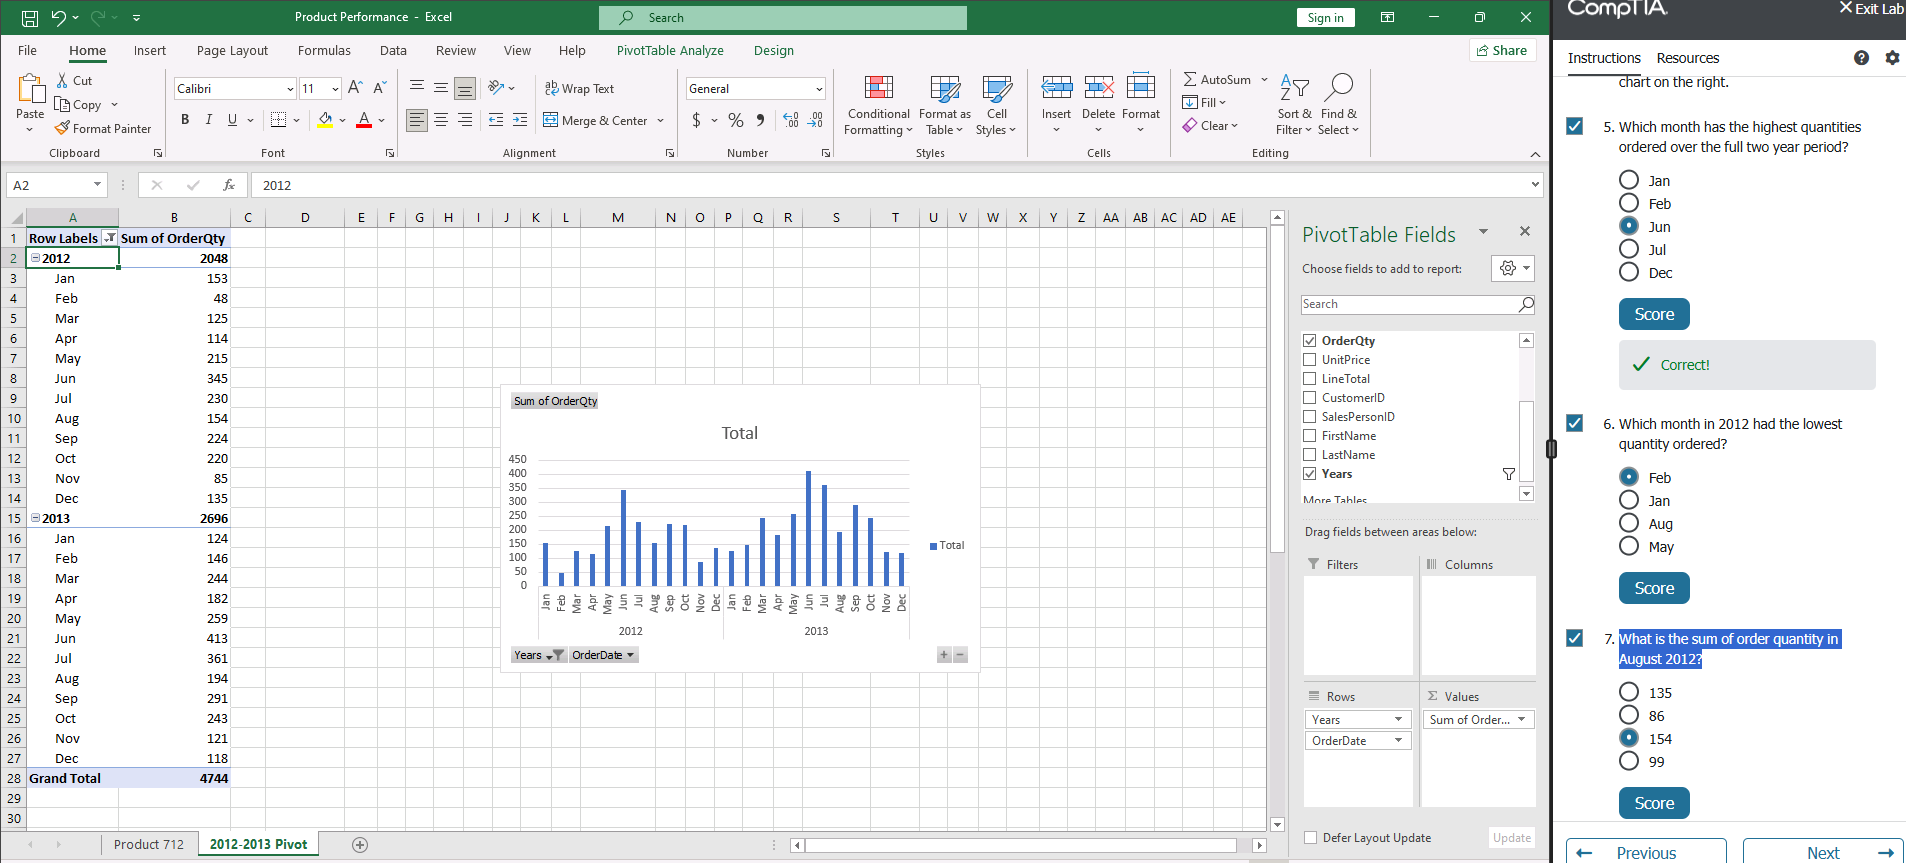This screenshot has width=1906, height=863.
Task: Click the Sign in button
Action: pyautogui.click(x=1325, y=18)
